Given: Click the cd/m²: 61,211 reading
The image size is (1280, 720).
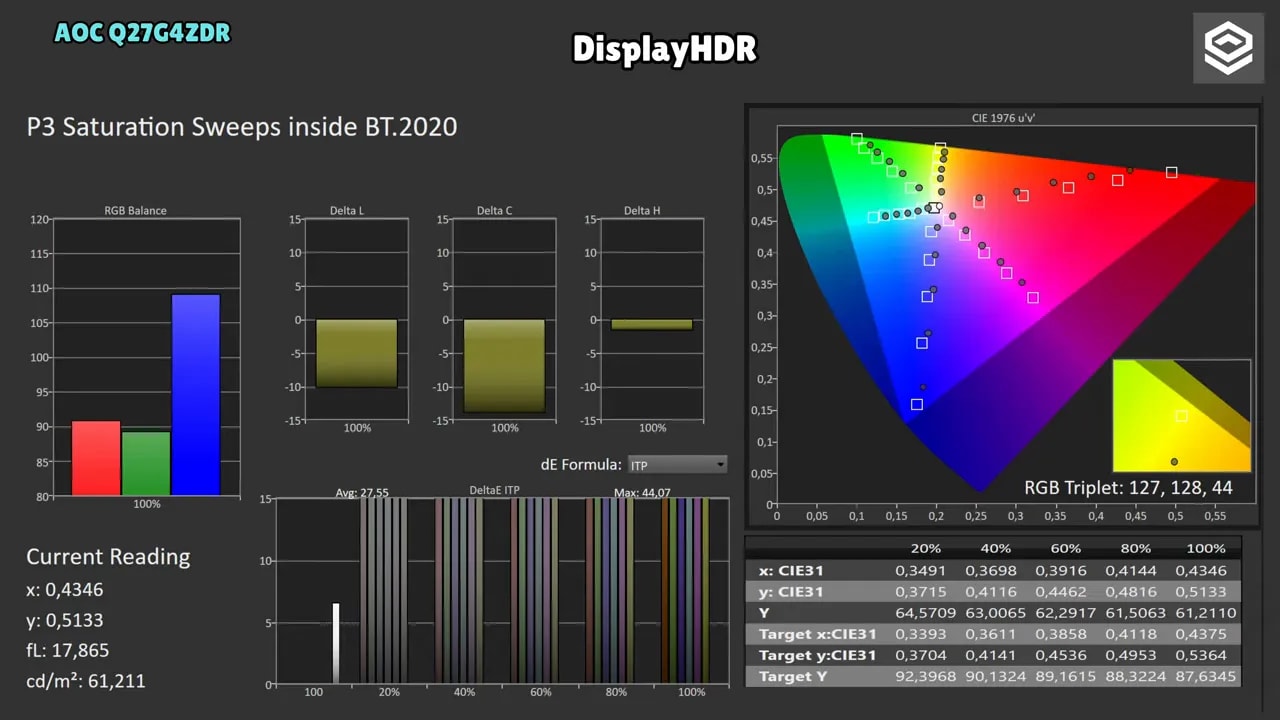Looking at the screenshot, I should pos(86,681).
